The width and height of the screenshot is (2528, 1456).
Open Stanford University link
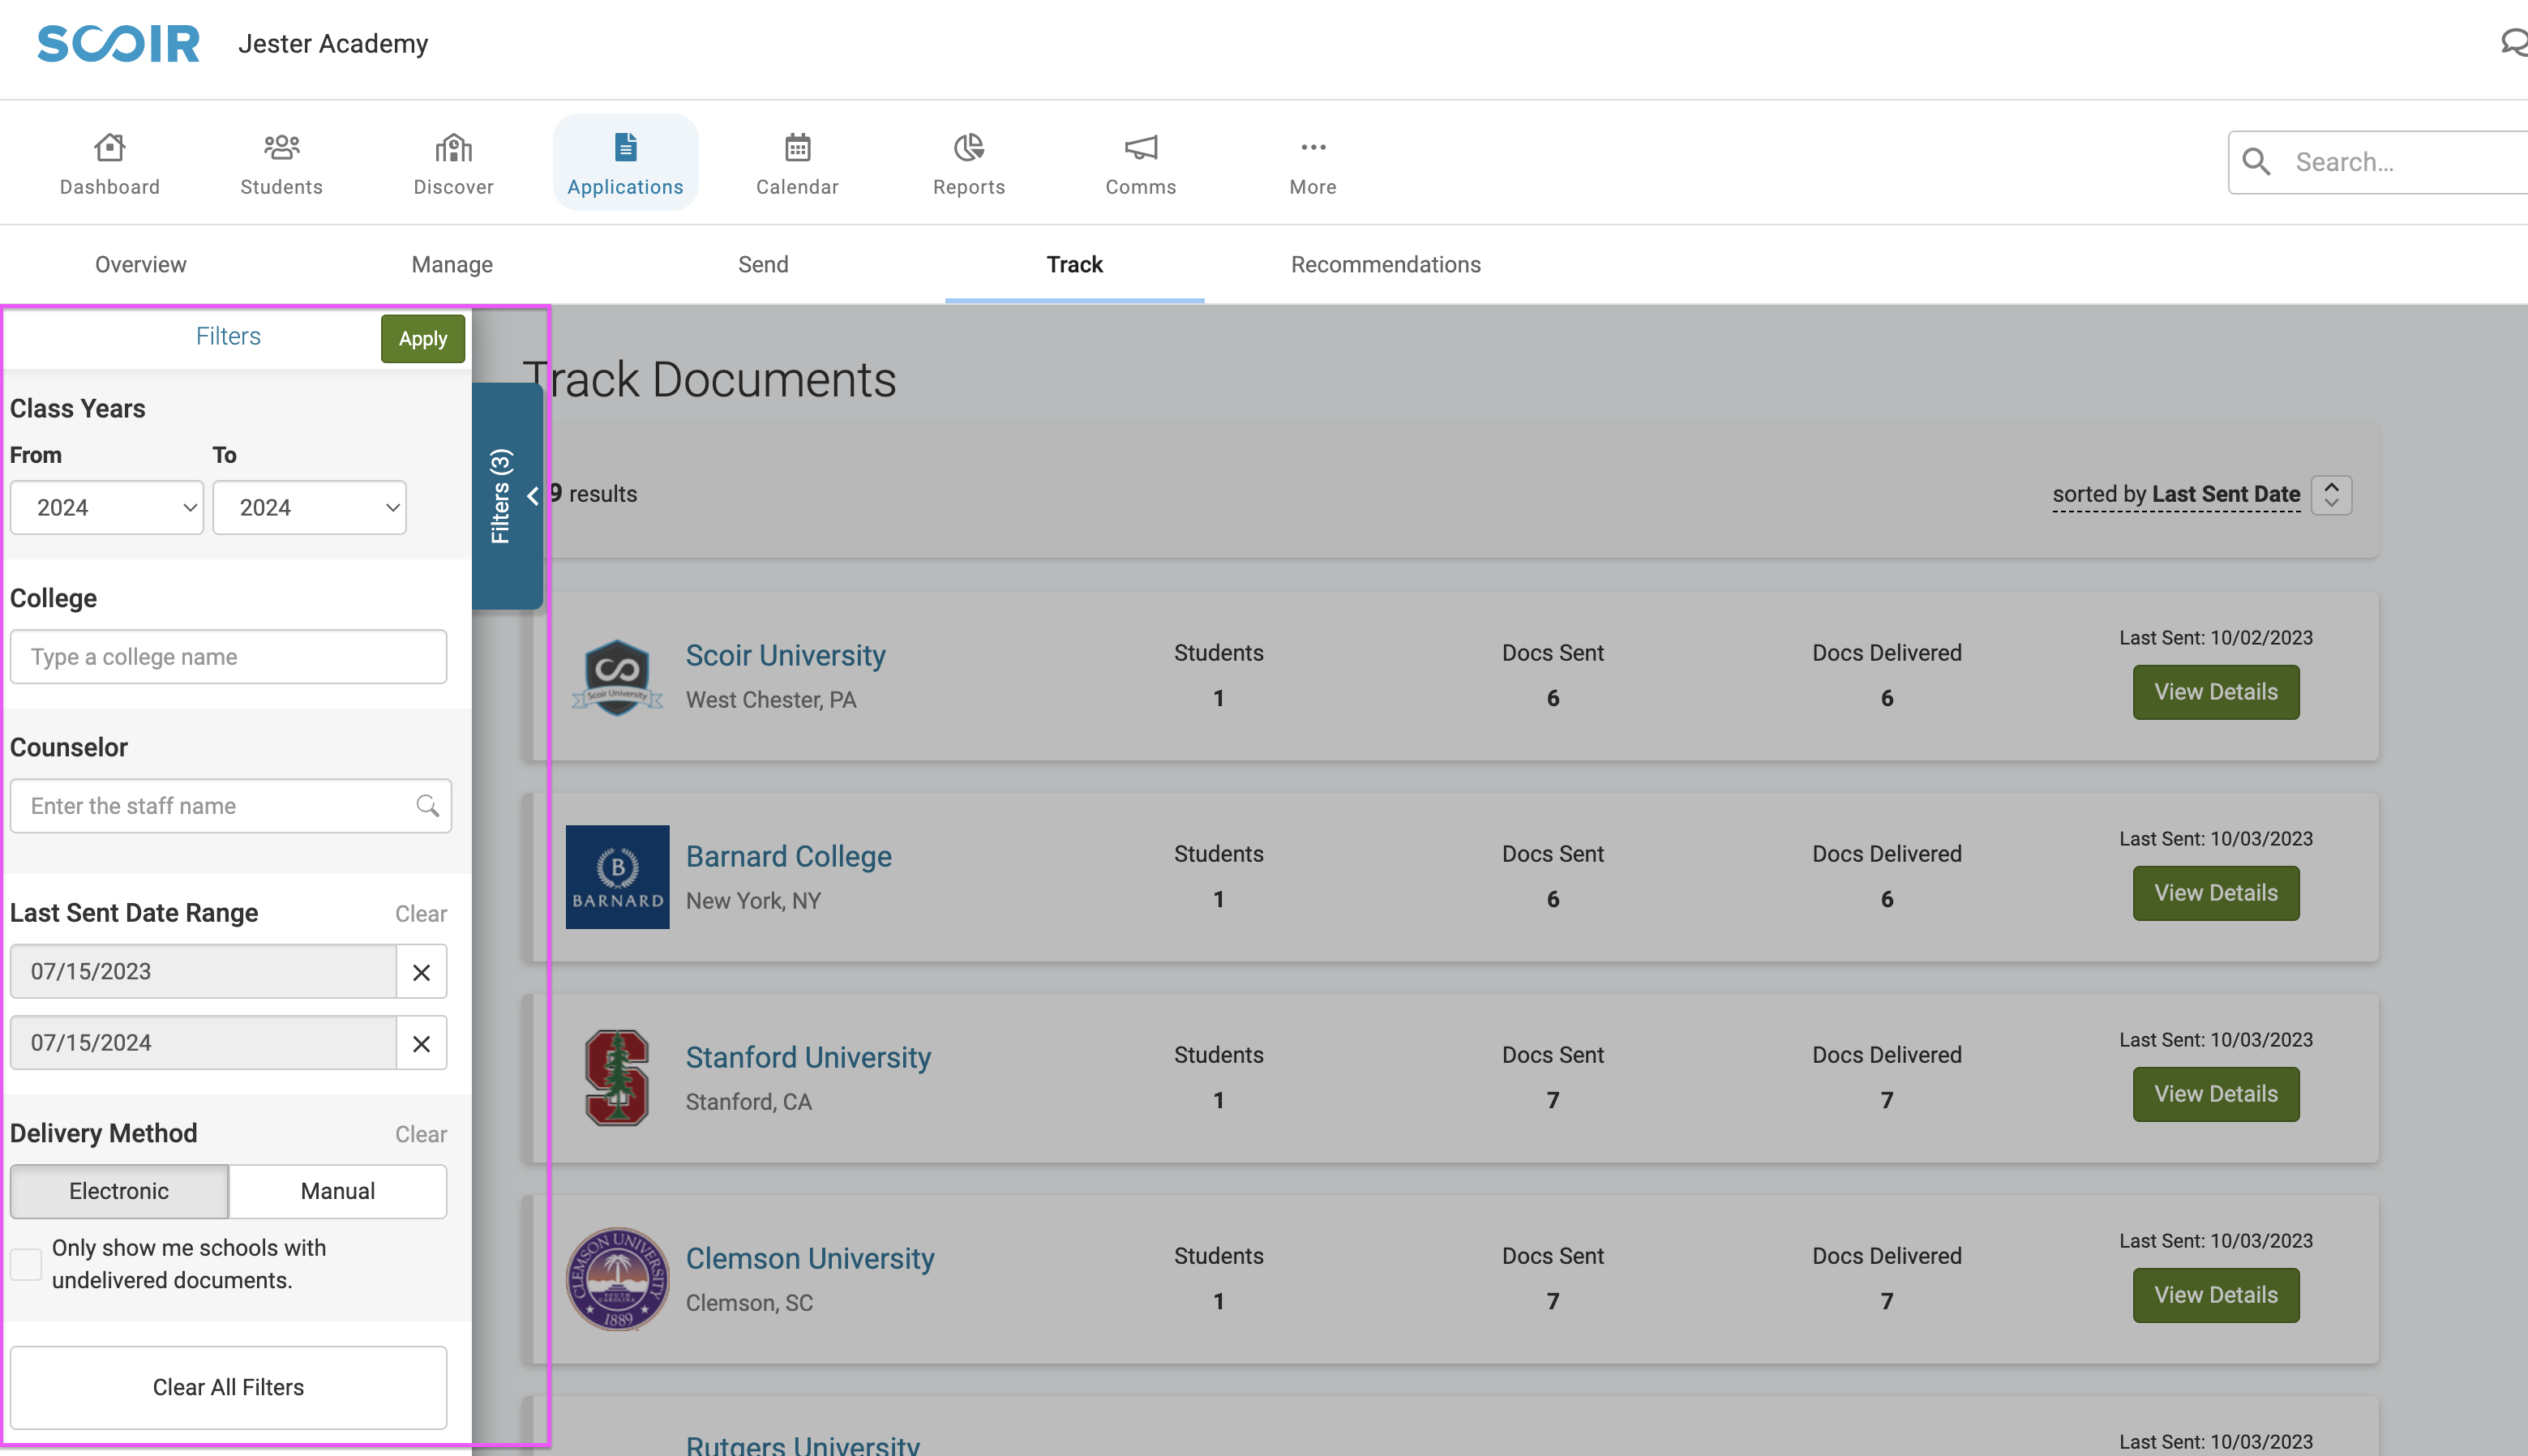(808, 1057)
